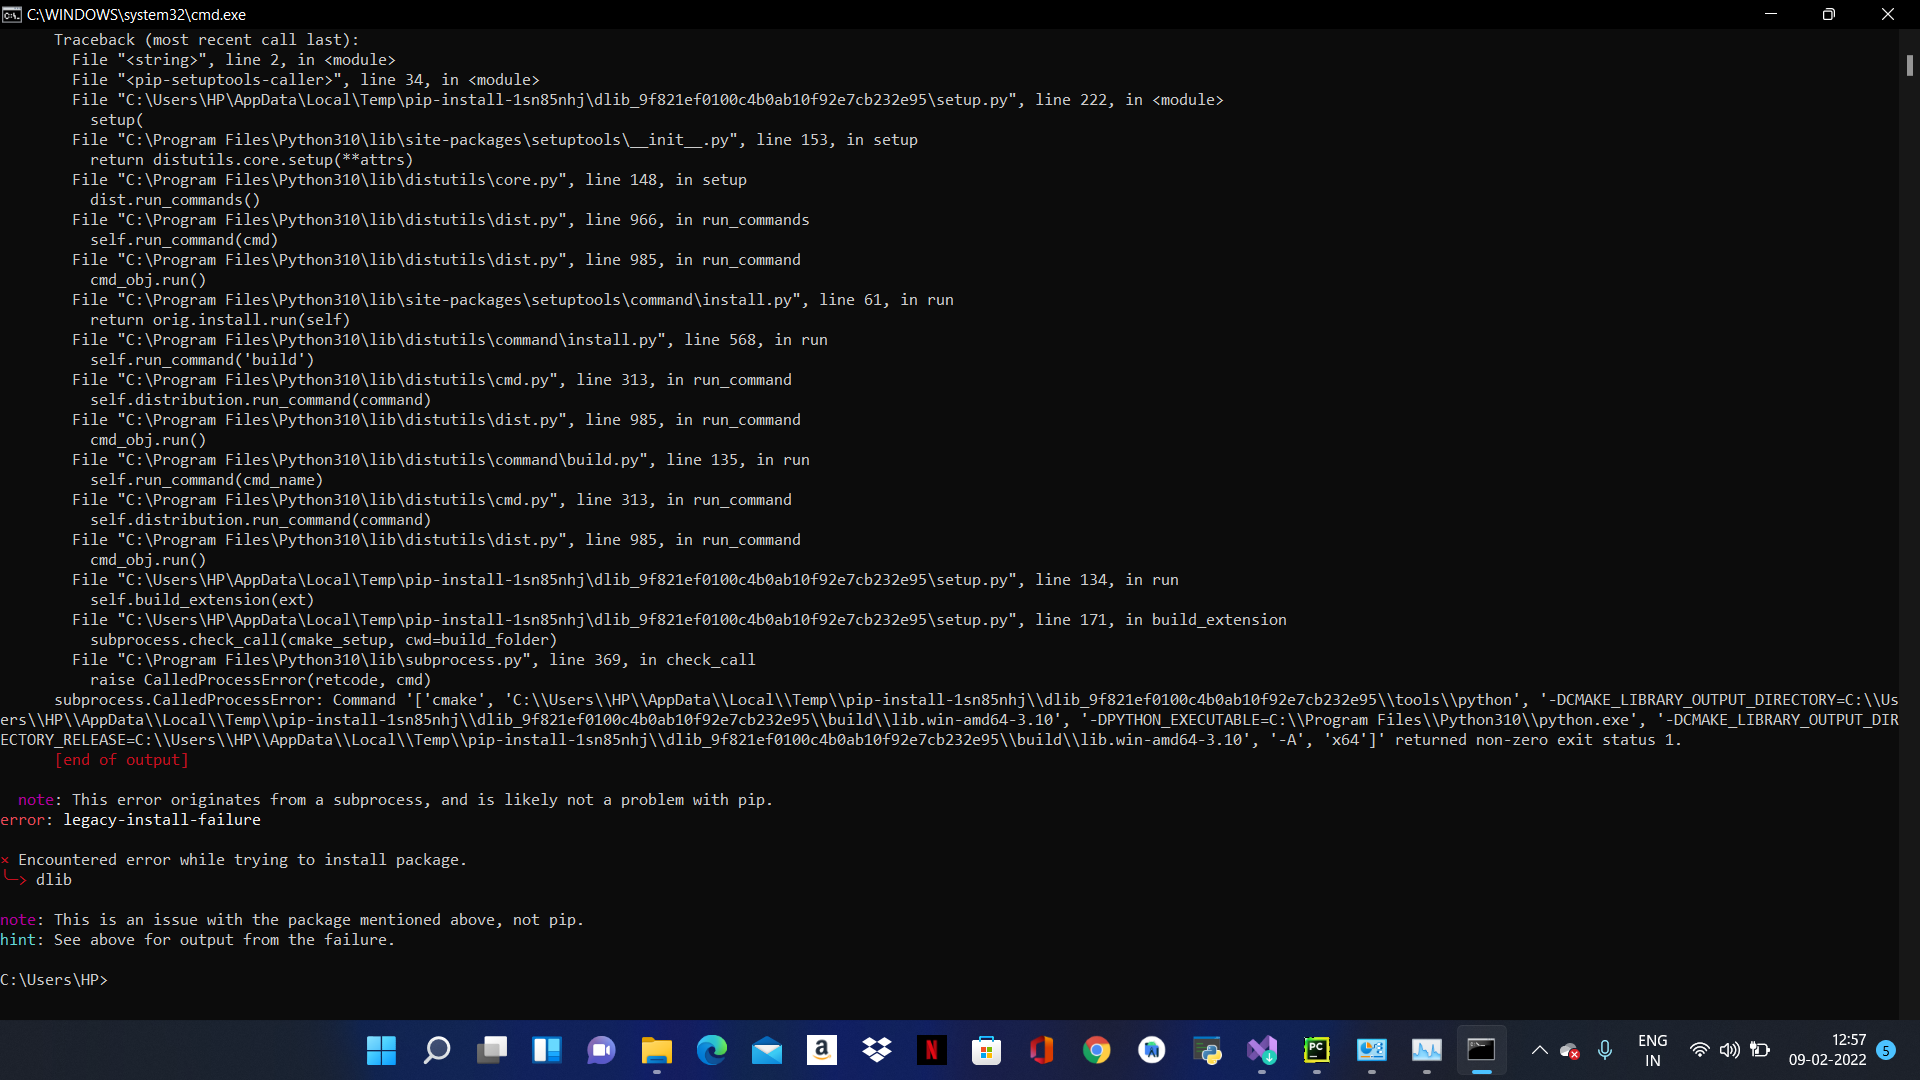Screen dimensions: 1920x1080
Task: Open PyCharm from the taskbar
Action: (x=1317, y=1051)
